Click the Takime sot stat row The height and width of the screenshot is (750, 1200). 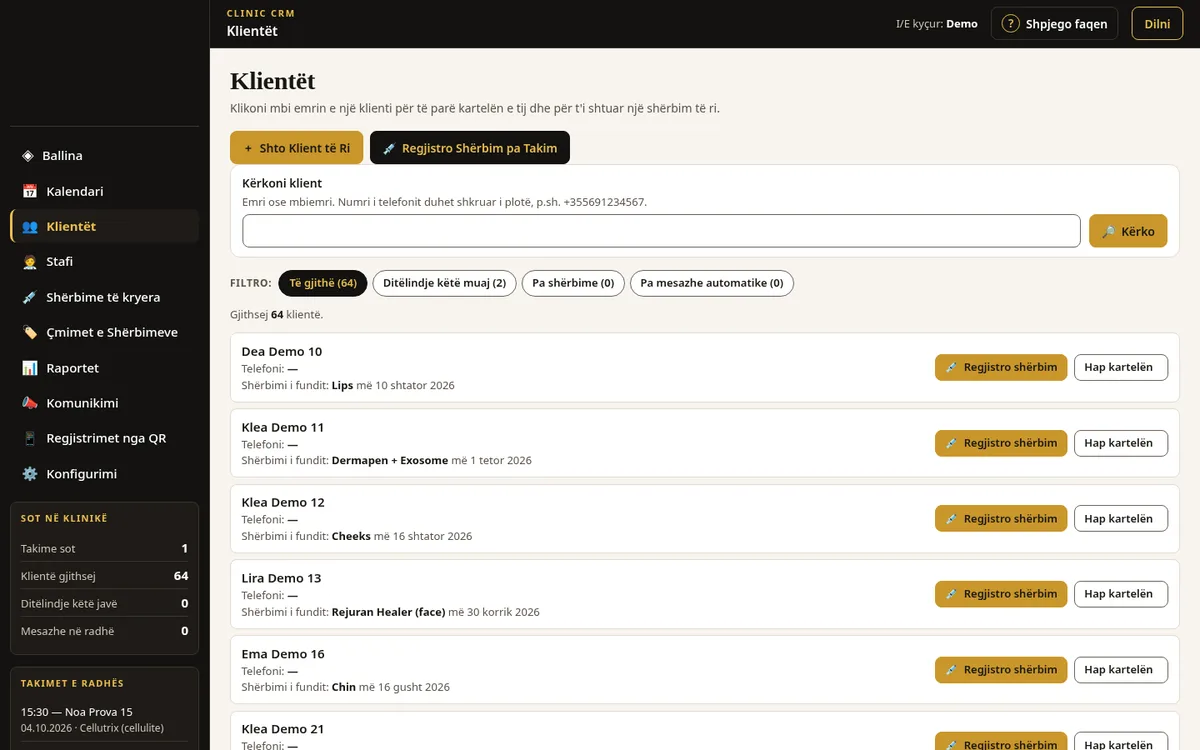(x=104, y=548)
